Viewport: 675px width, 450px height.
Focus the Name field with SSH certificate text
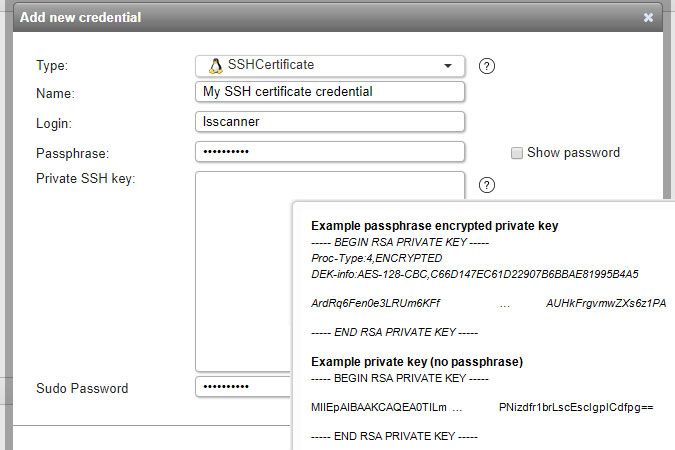click(x=330, y=92)
